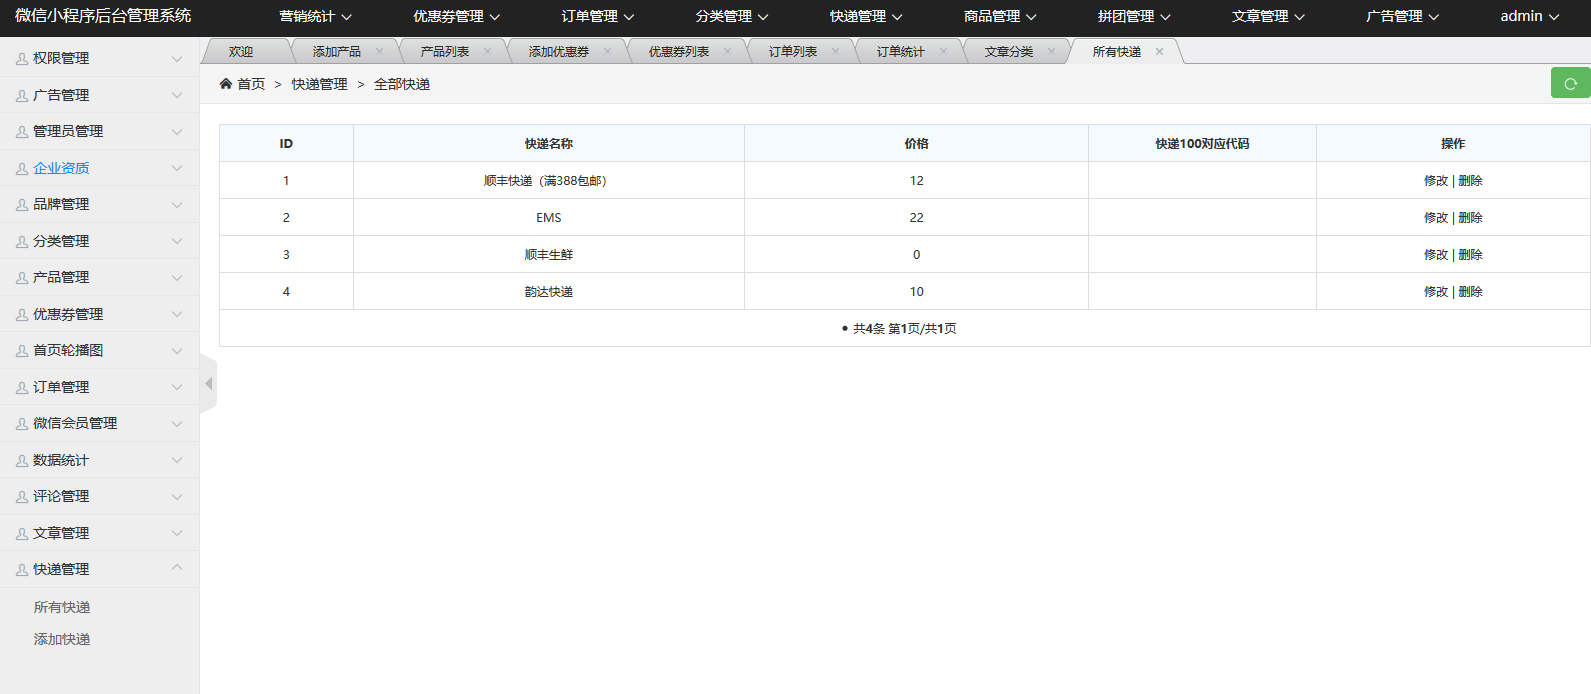Close the 订单统计 tab using X icon
Image resolution: width=1591 pixels, height=694 pixels.
pos(943,52)
